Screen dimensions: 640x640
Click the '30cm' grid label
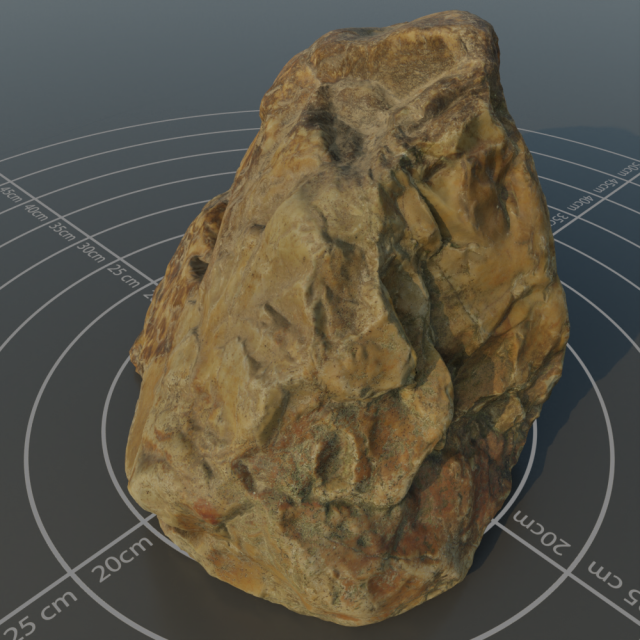[x=91, y=253]
